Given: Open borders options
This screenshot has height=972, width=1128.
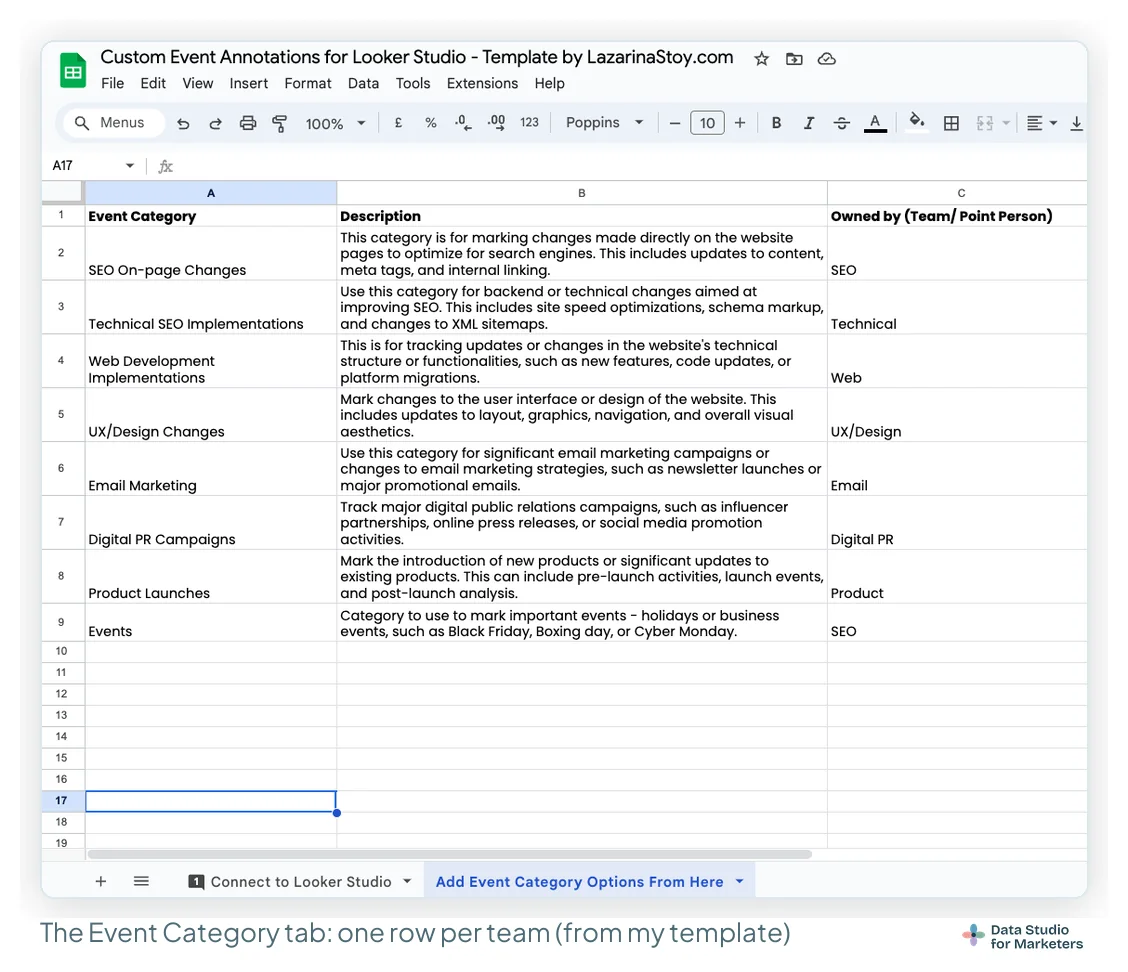Looking at the screenshot, I should (951, 123).
